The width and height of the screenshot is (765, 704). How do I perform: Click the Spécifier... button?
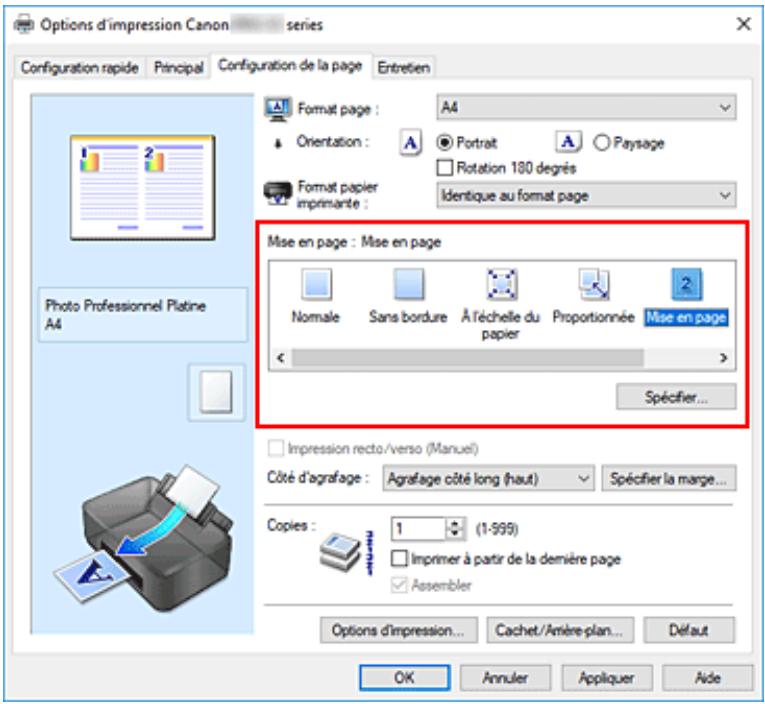(x=676, y=397)
